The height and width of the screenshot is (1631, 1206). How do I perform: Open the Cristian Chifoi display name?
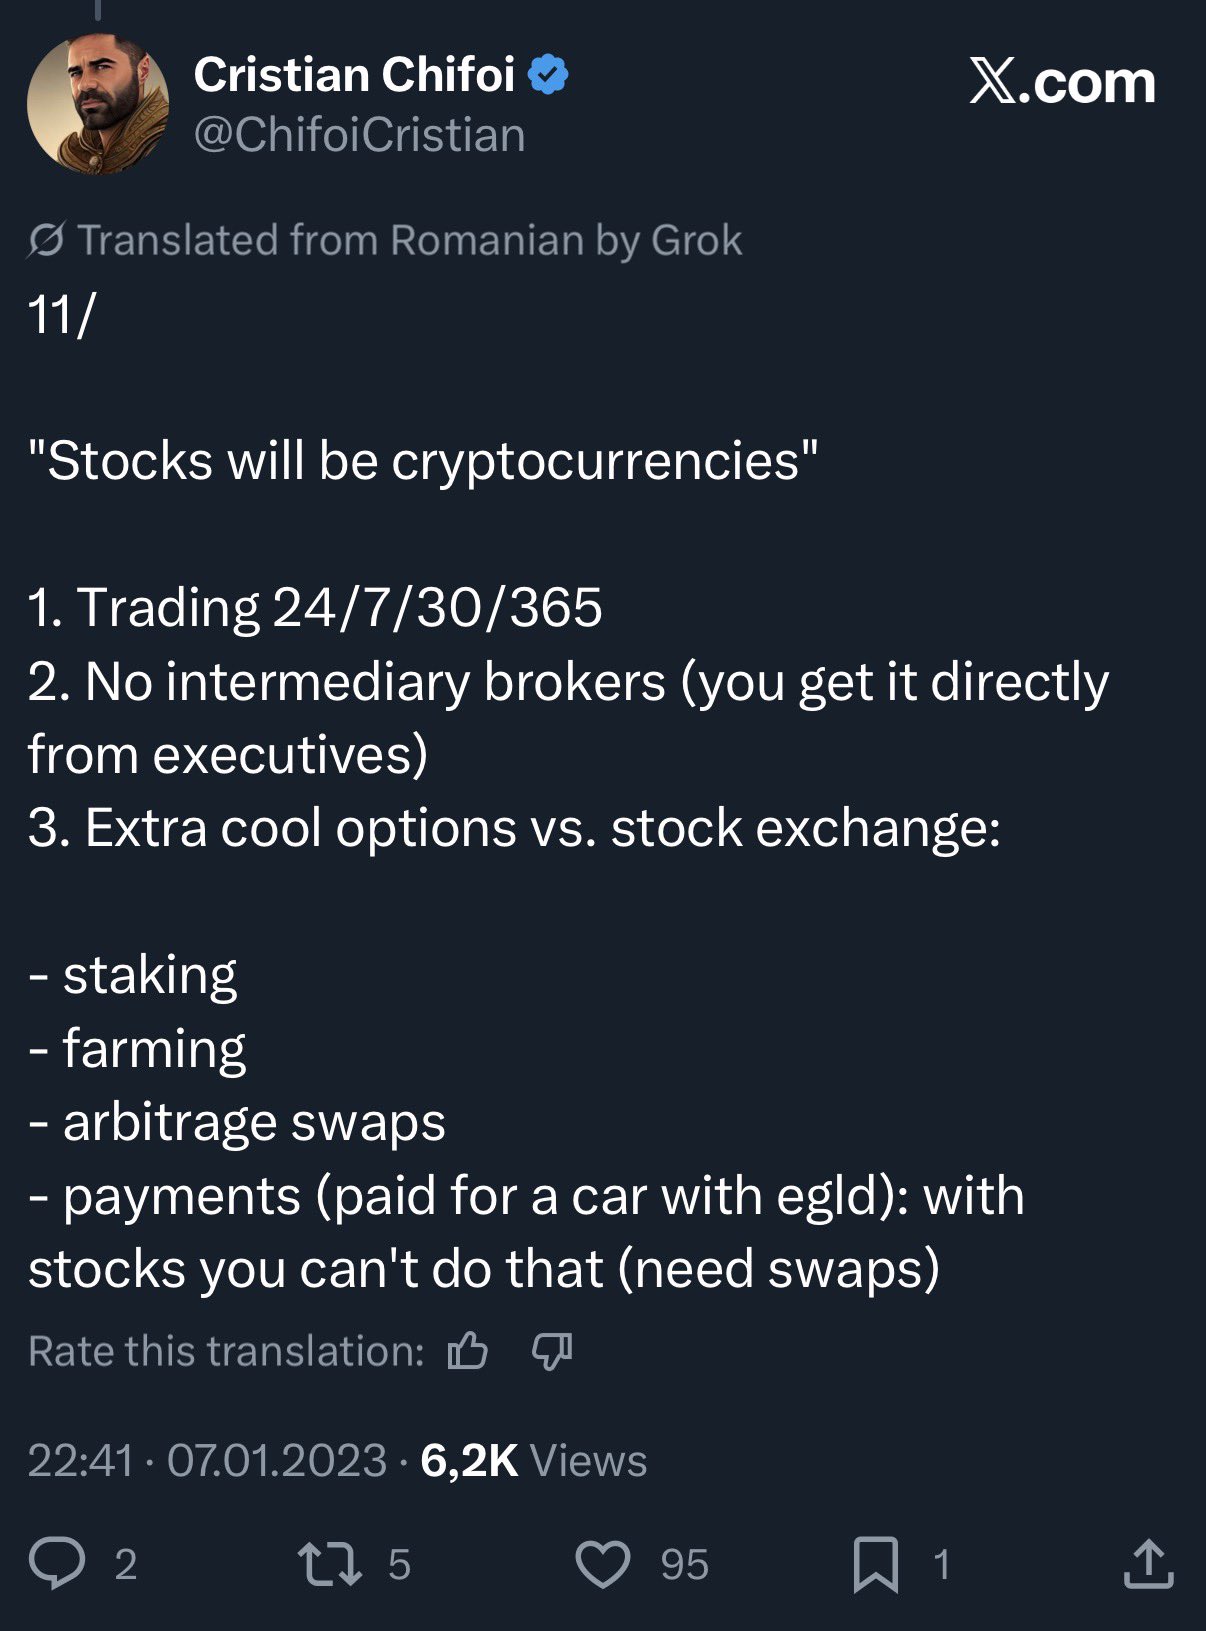coord(354,75)
